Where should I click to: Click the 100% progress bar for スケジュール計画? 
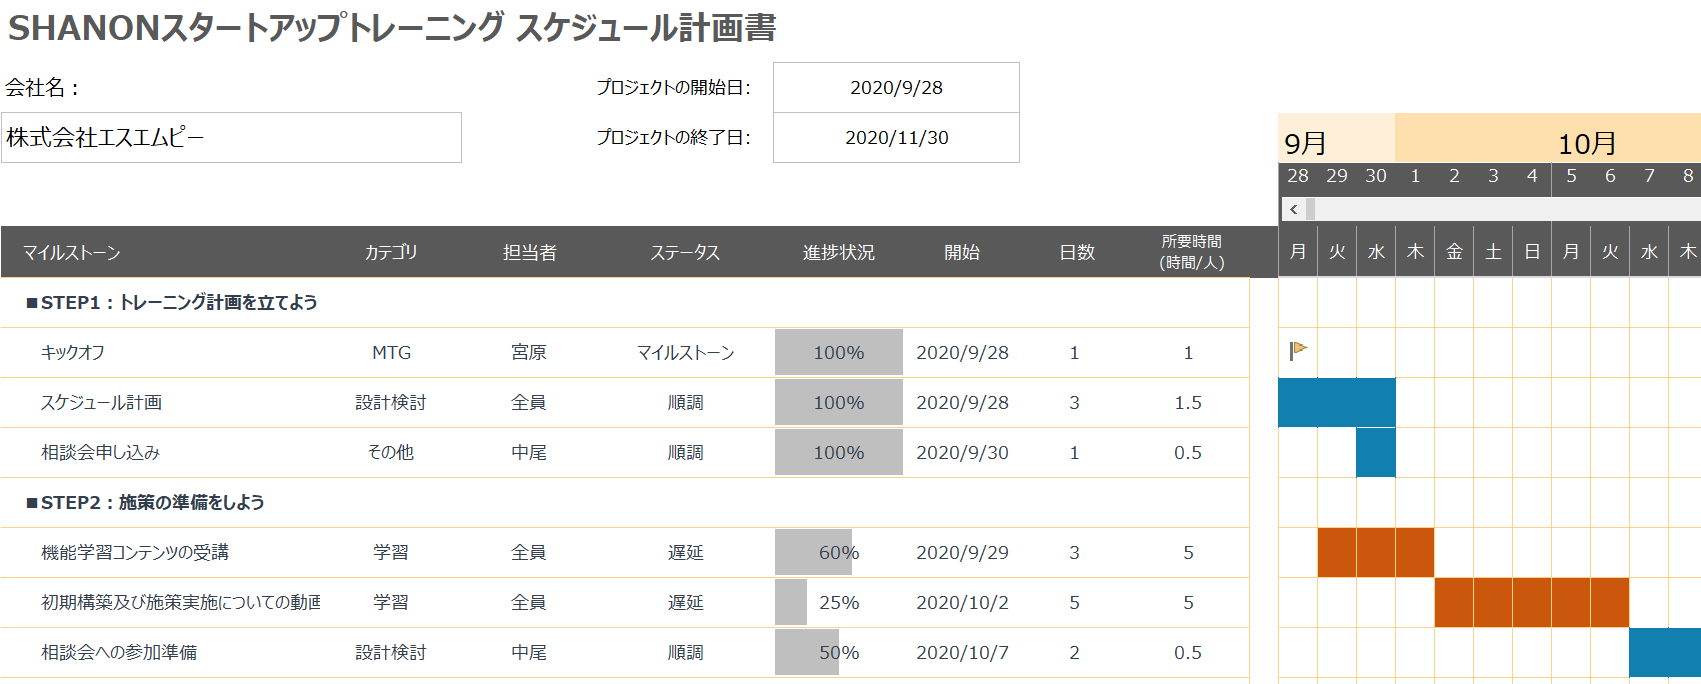pos(838,402)
